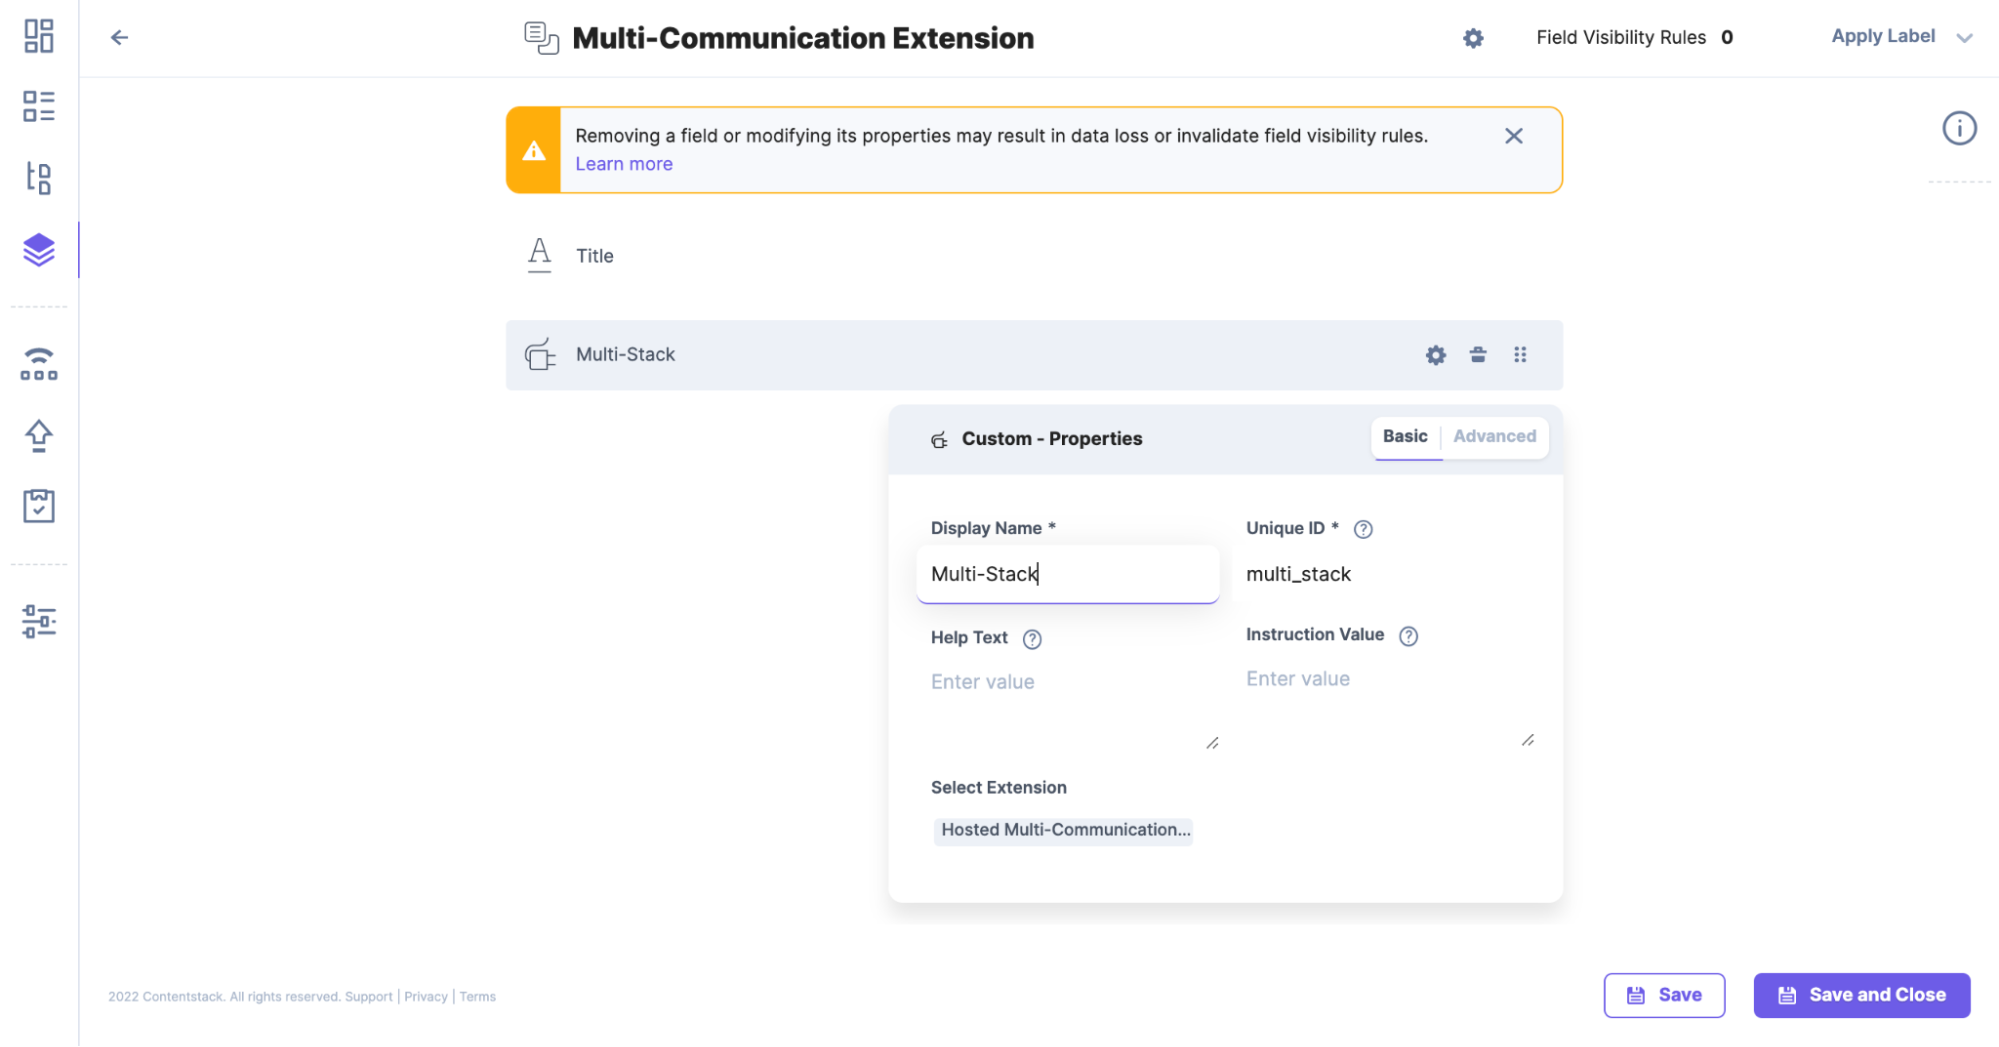Dismiss the data loss warning banner

pos(1513,136)
